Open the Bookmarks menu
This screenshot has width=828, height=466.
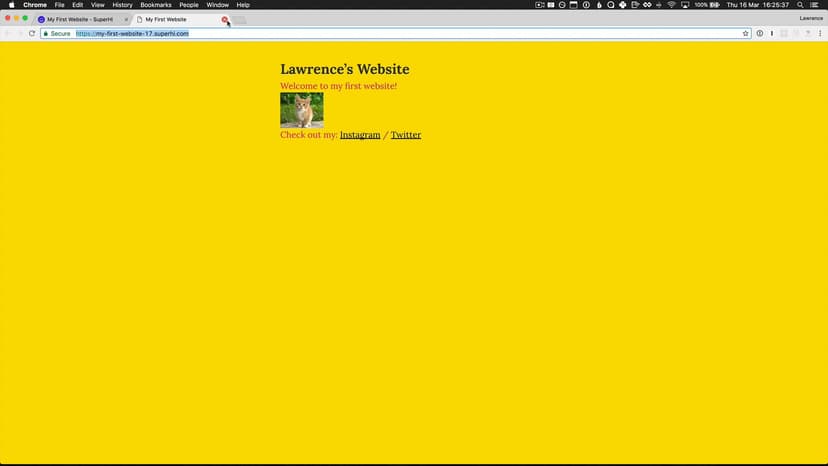(155, 5)
